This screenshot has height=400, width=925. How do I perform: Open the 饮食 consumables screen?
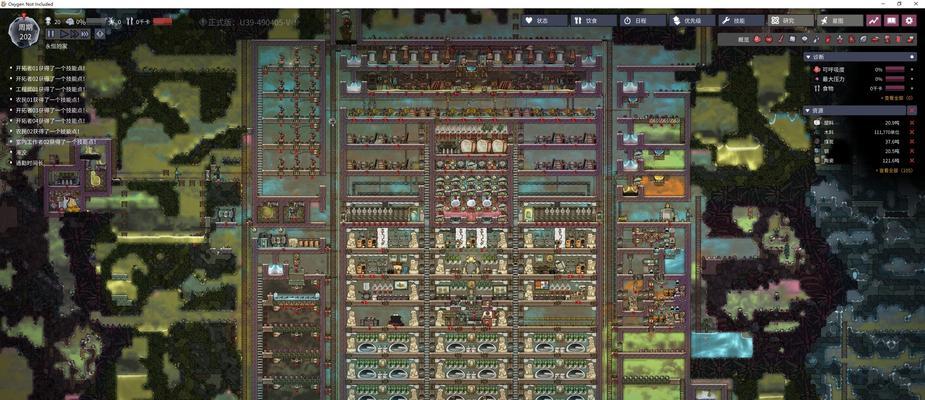(x=593, y=20)
